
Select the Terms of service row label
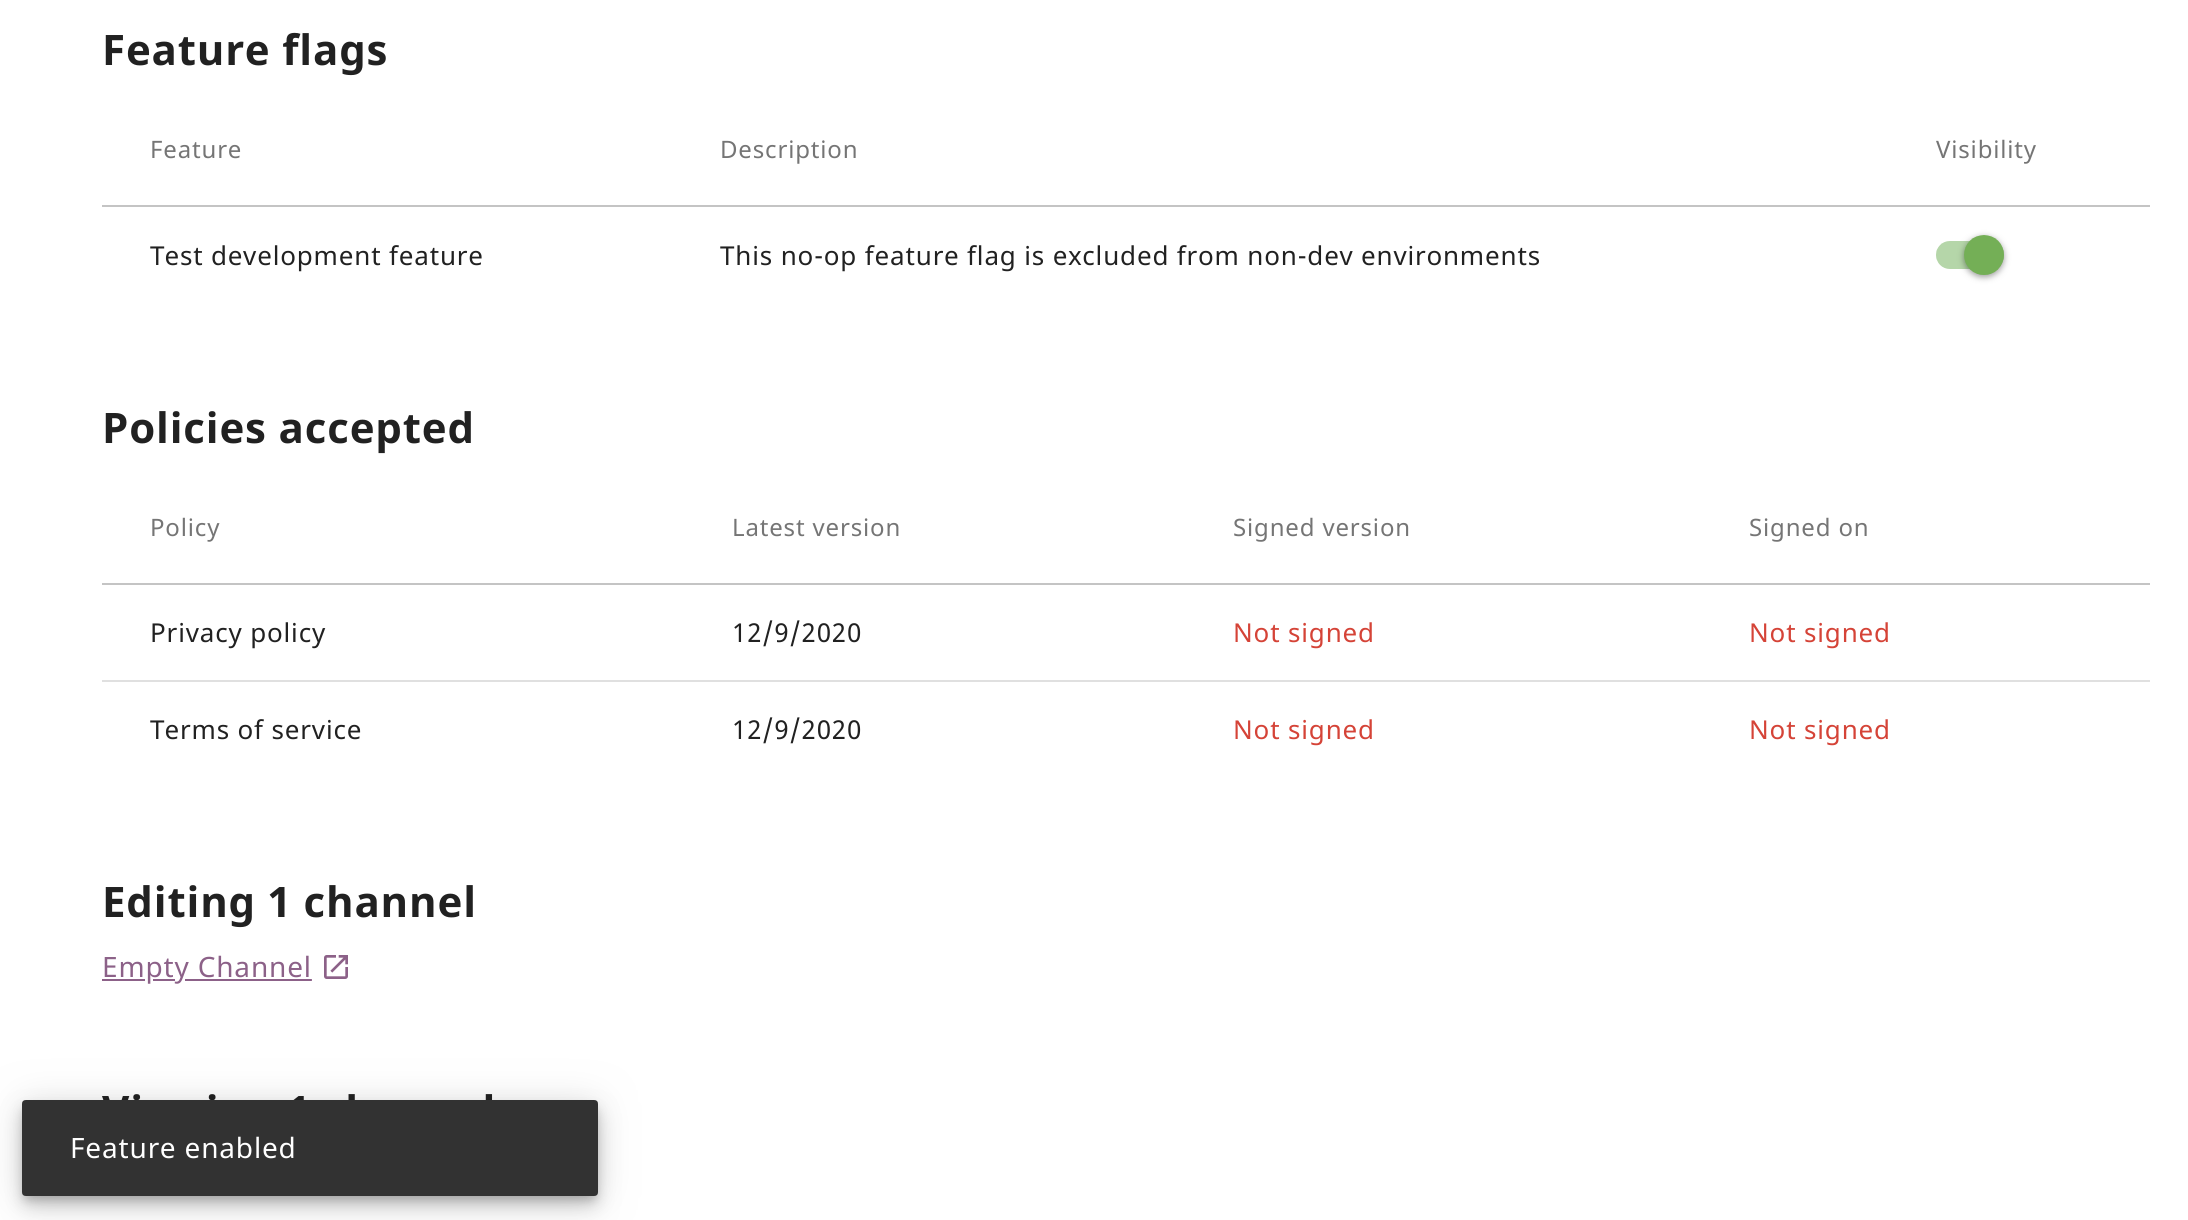(255, 730)
